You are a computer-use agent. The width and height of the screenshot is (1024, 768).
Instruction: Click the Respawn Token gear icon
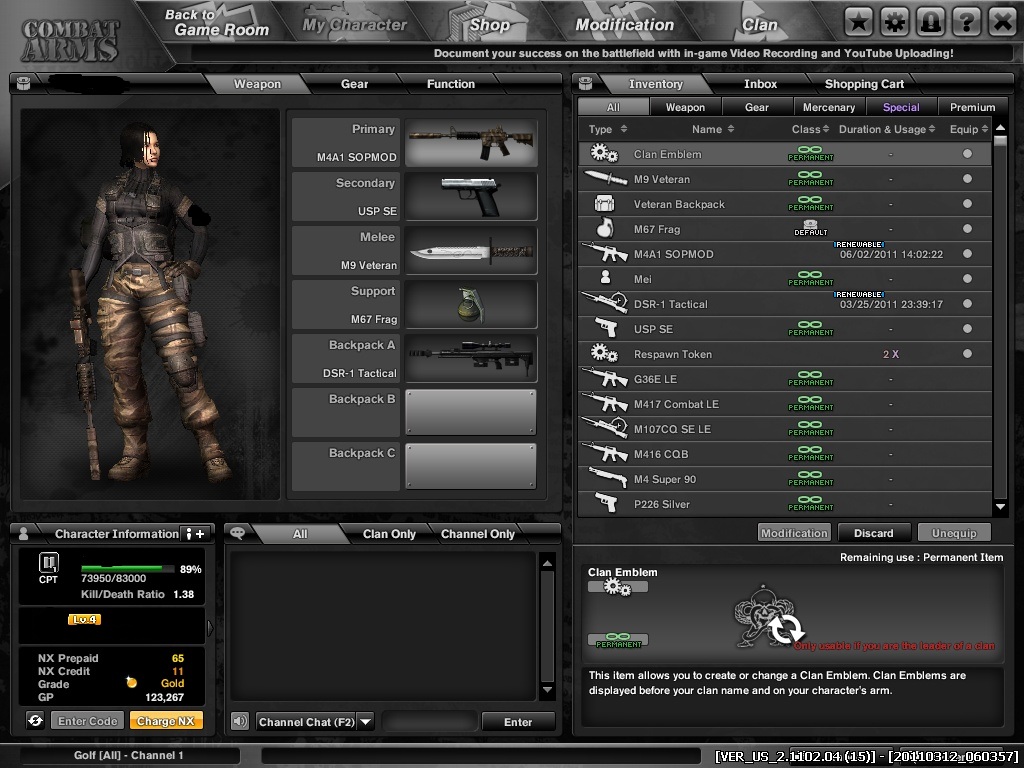(604, 353)
